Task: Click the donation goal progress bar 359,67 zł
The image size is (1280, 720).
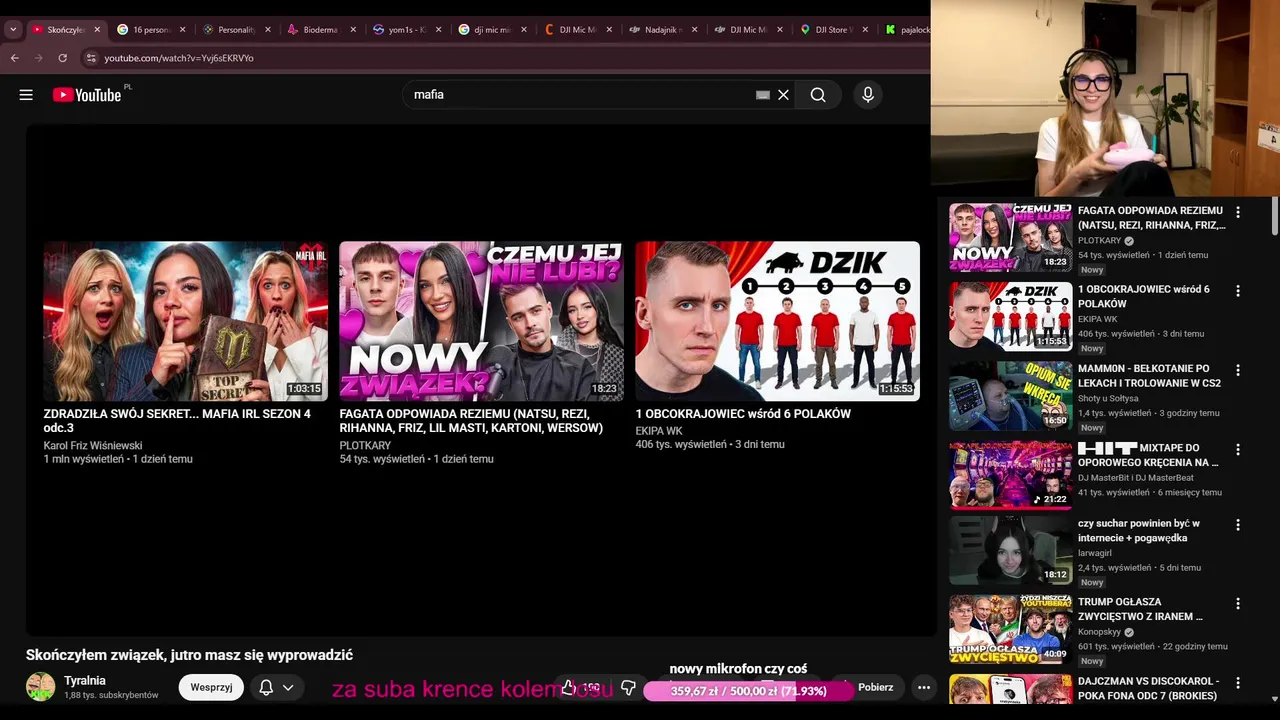Action: coord(748,691)
